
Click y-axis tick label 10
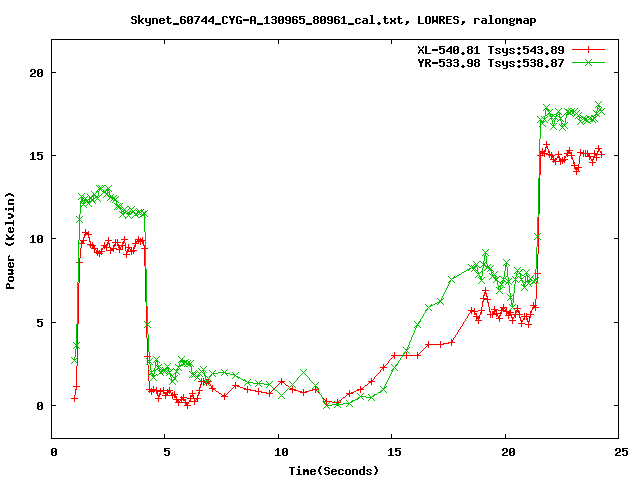click(36, 239)
